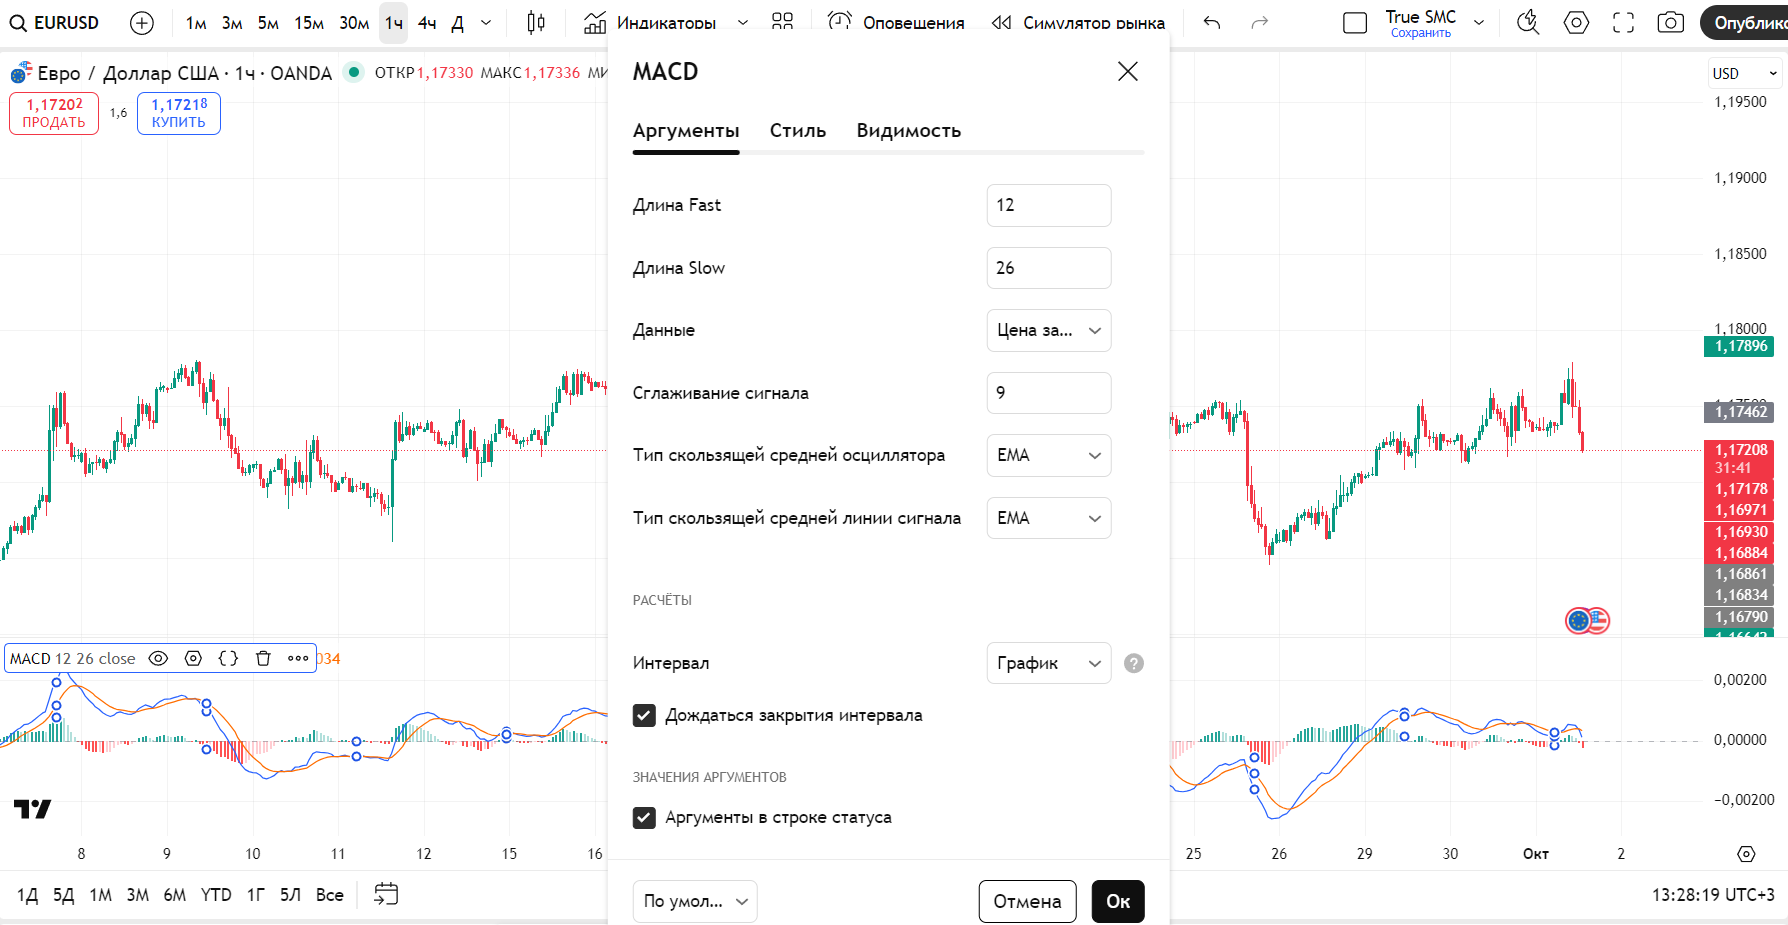This screenshot has width=1788, height=925.
Task: Switch to the "Стиль" tab
Action: (797, 131)
